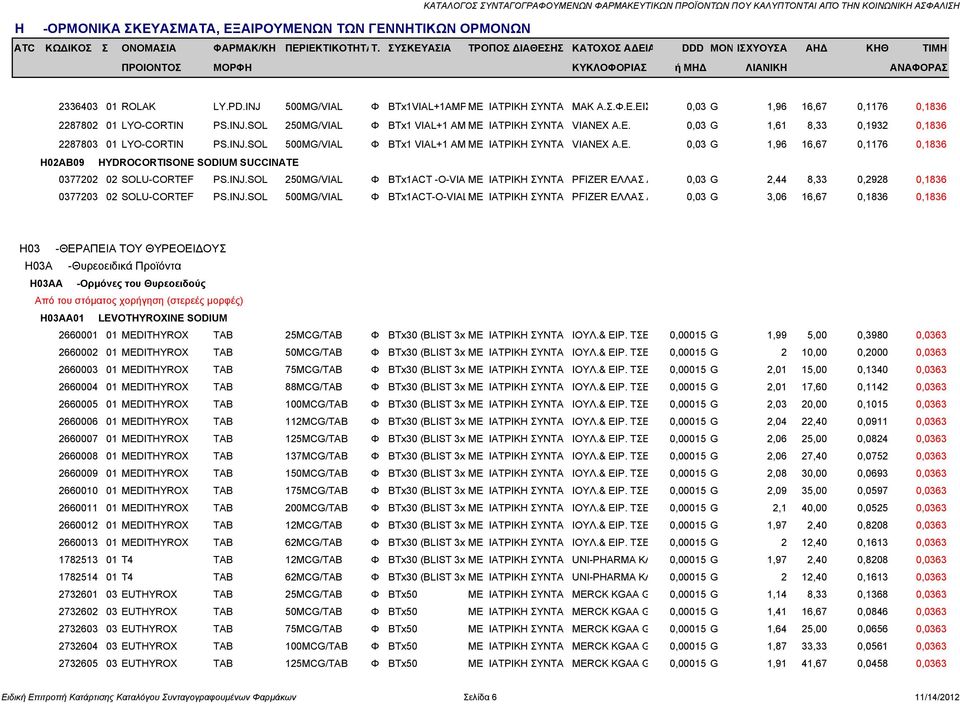Click 'Ορμόνες του Θυρεοειδούς' heading
Image resolution: width=960 pixels, height=704 pixels.
click(143, 284)
